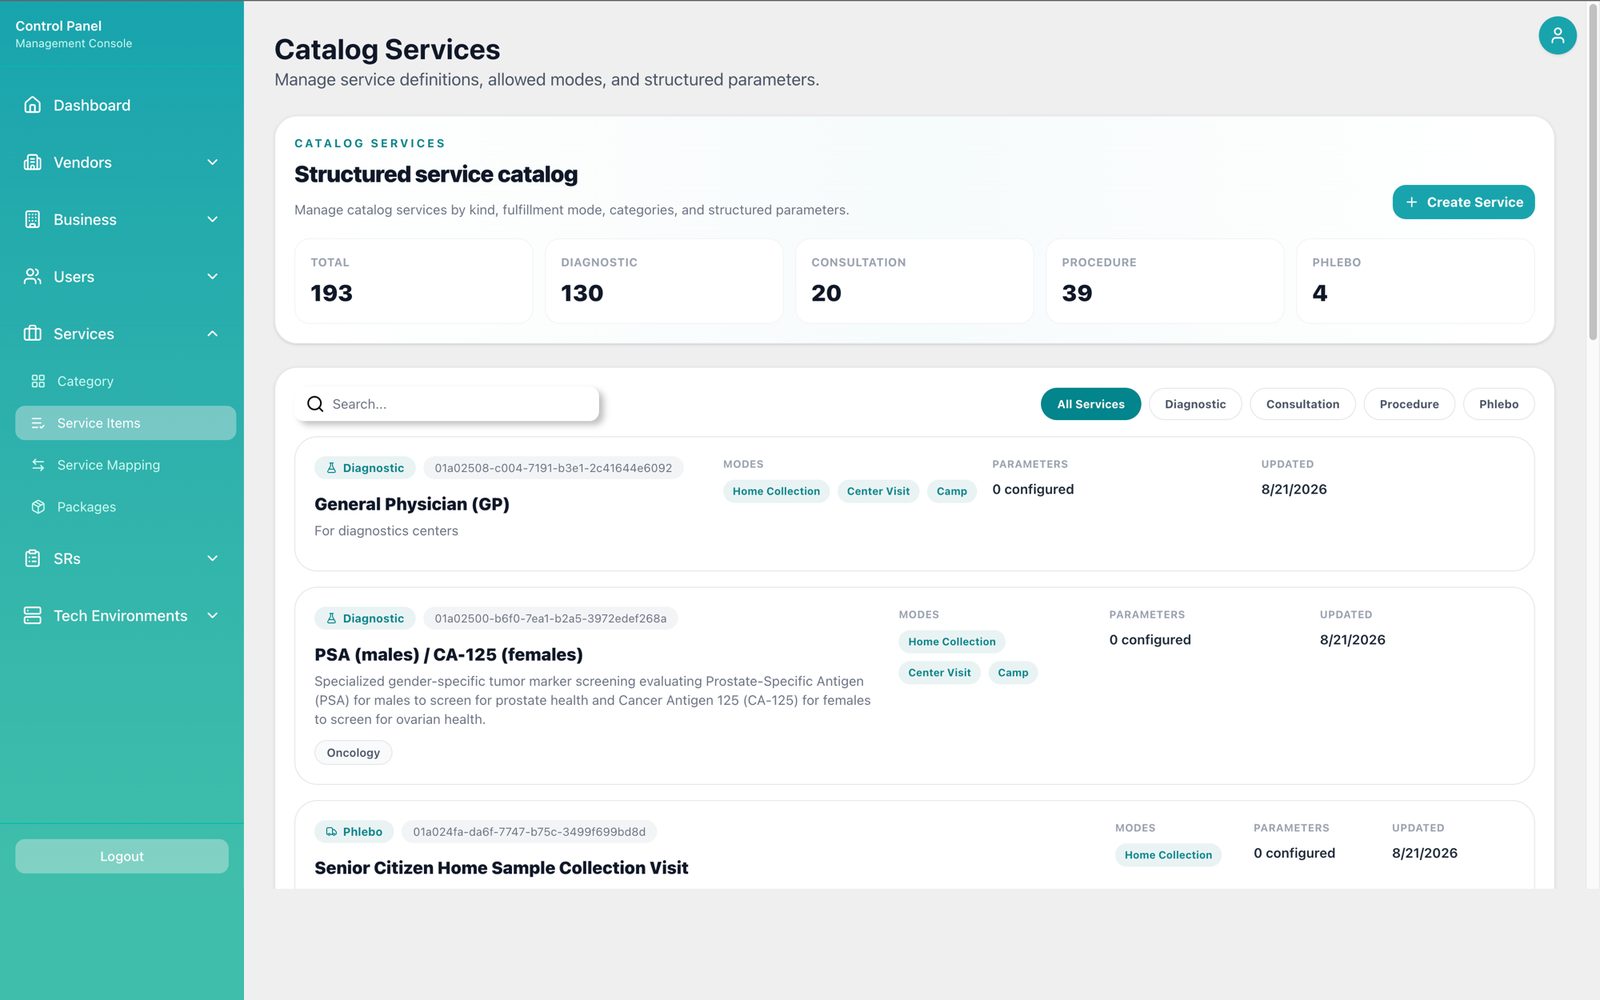
Task: Click the Packages box icon
Action: tap(38, 507)
